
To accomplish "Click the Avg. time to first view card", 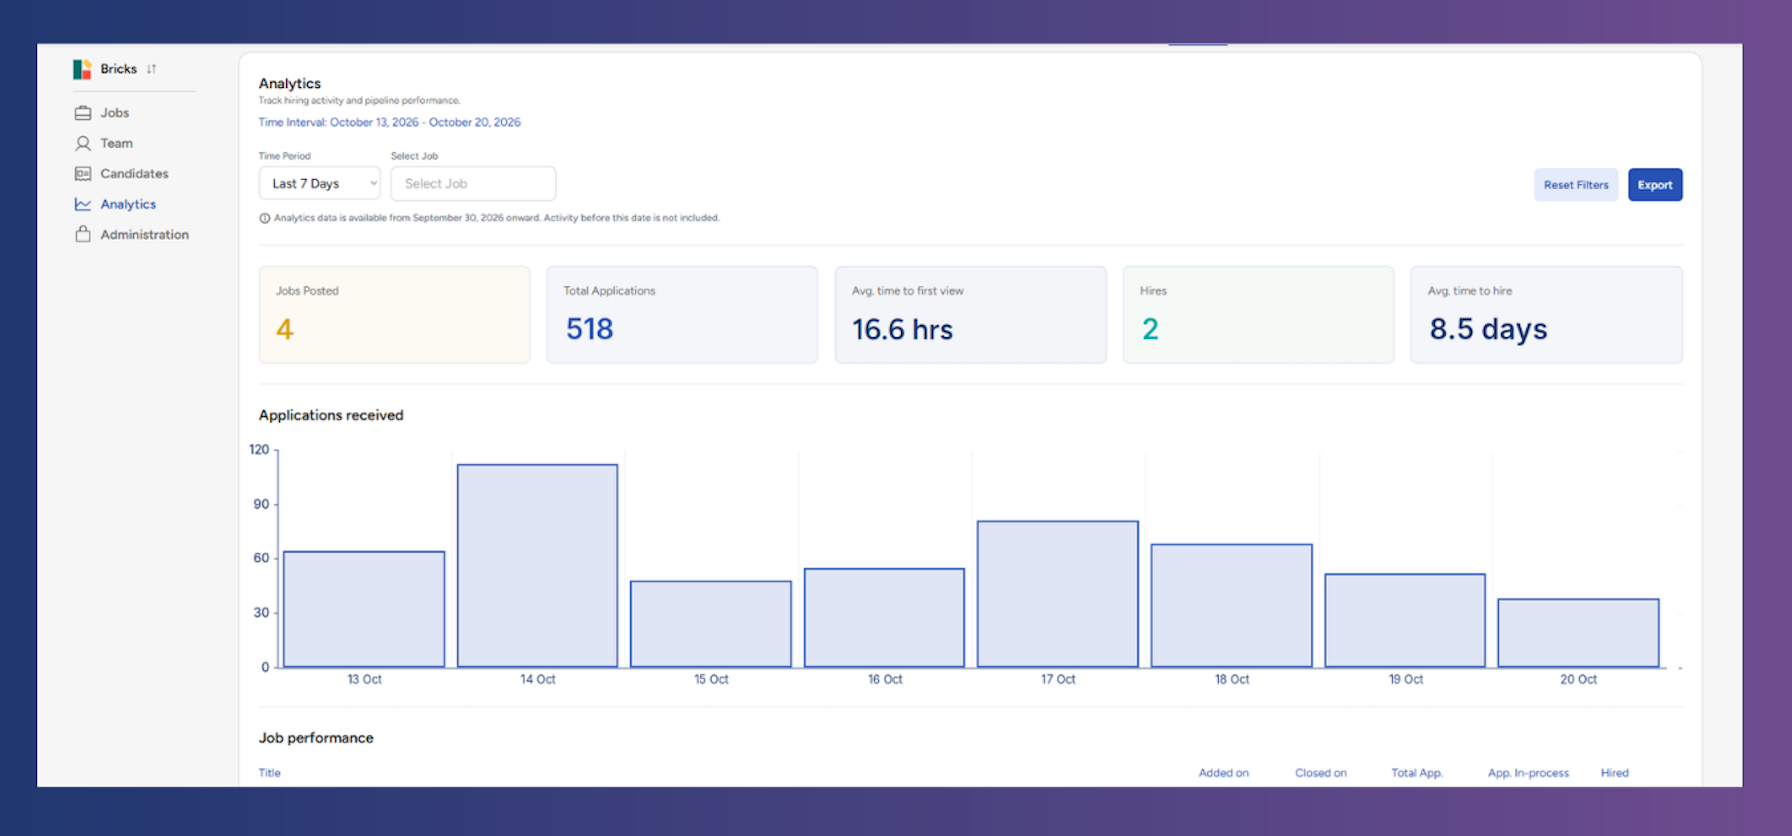I will (x=971, y=315).
